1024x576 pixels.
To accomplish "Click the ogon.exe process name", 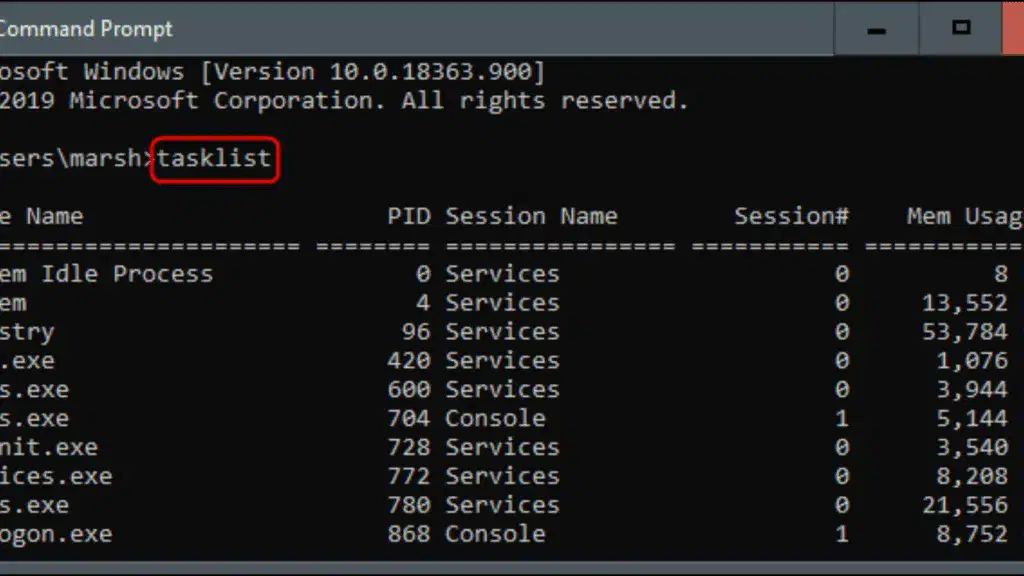I will [x=56, y=534].
